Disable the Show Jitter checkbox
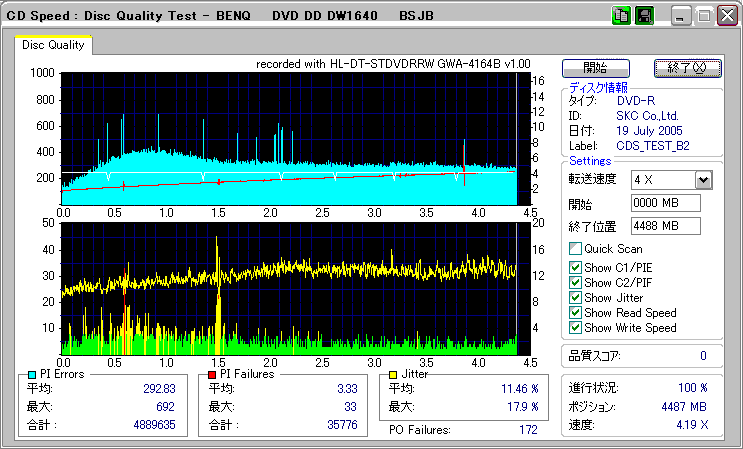 [x=575, y=298]
